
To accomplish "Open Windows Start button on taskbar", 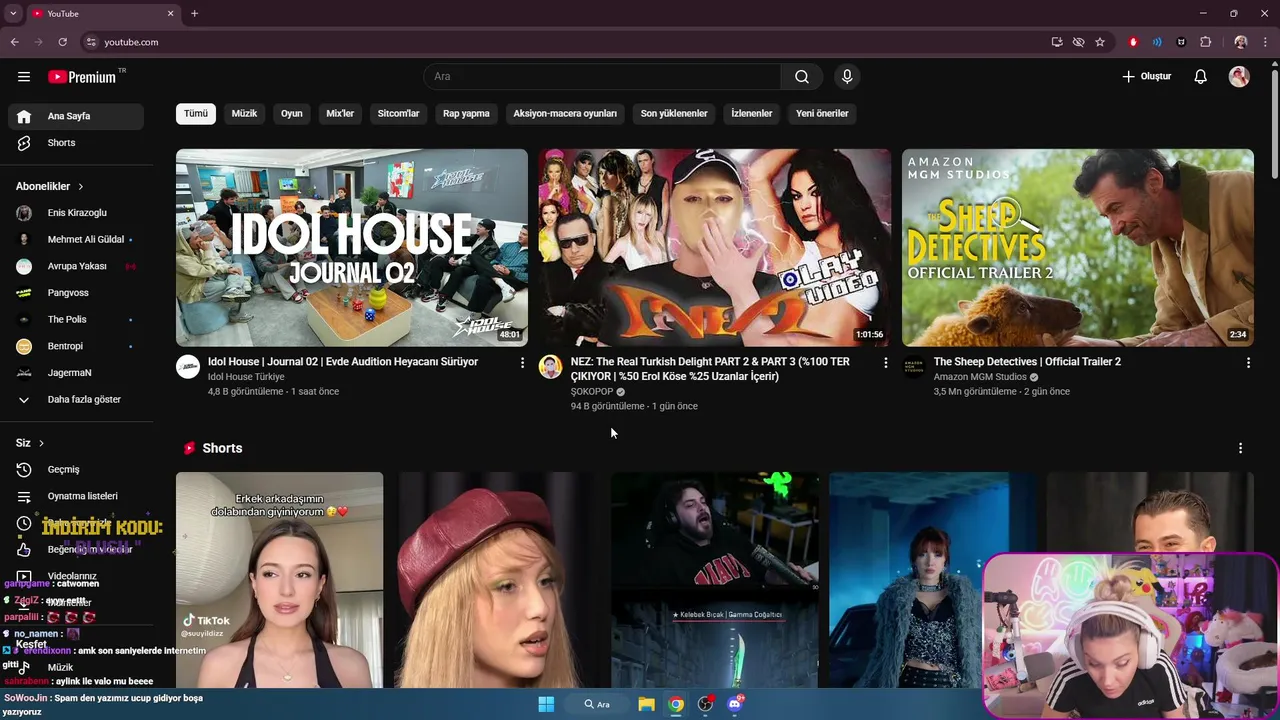I will click(546, 704).
